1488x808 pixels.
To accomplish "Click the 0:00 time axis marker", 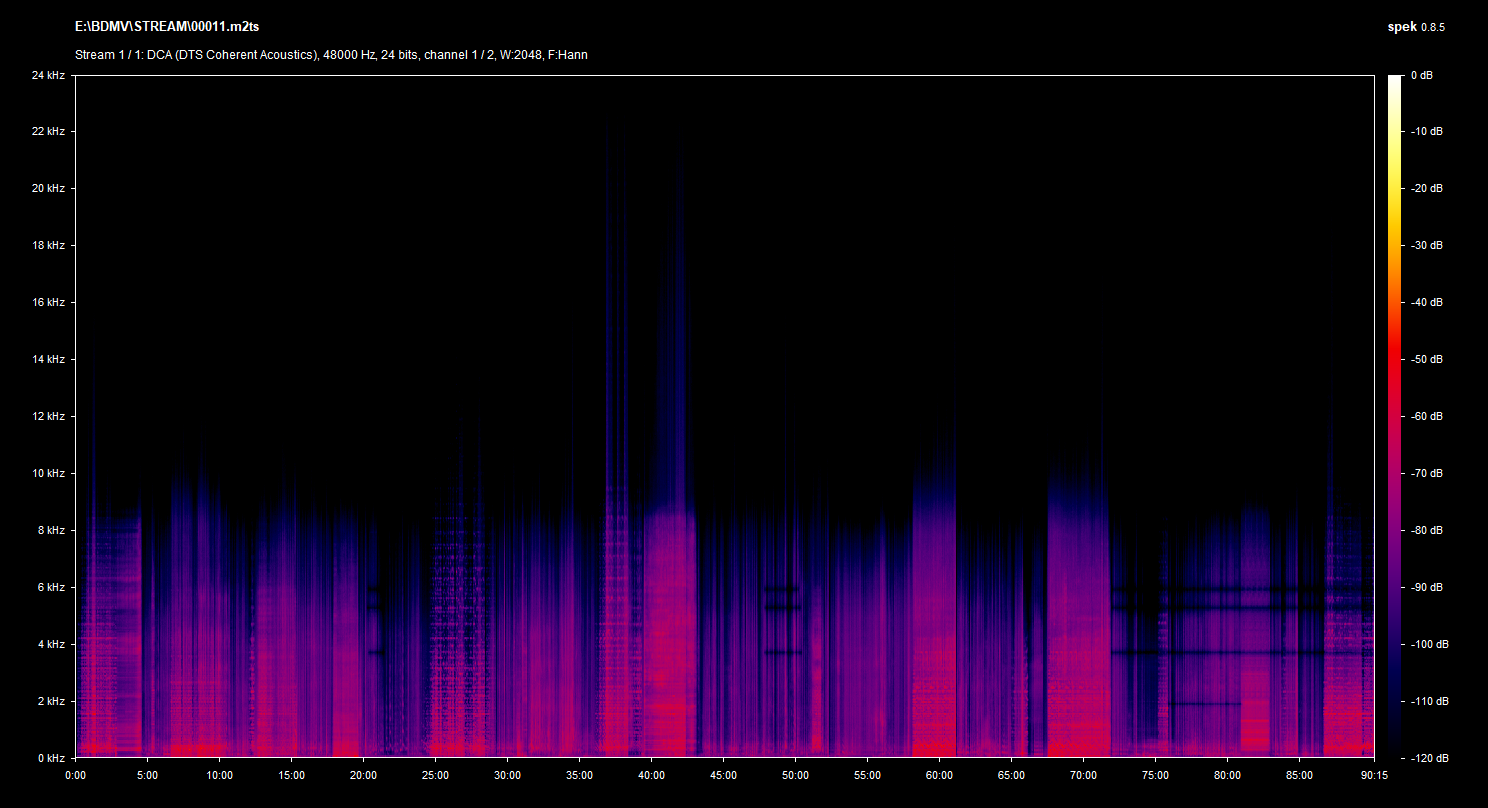I will [76, 775].
